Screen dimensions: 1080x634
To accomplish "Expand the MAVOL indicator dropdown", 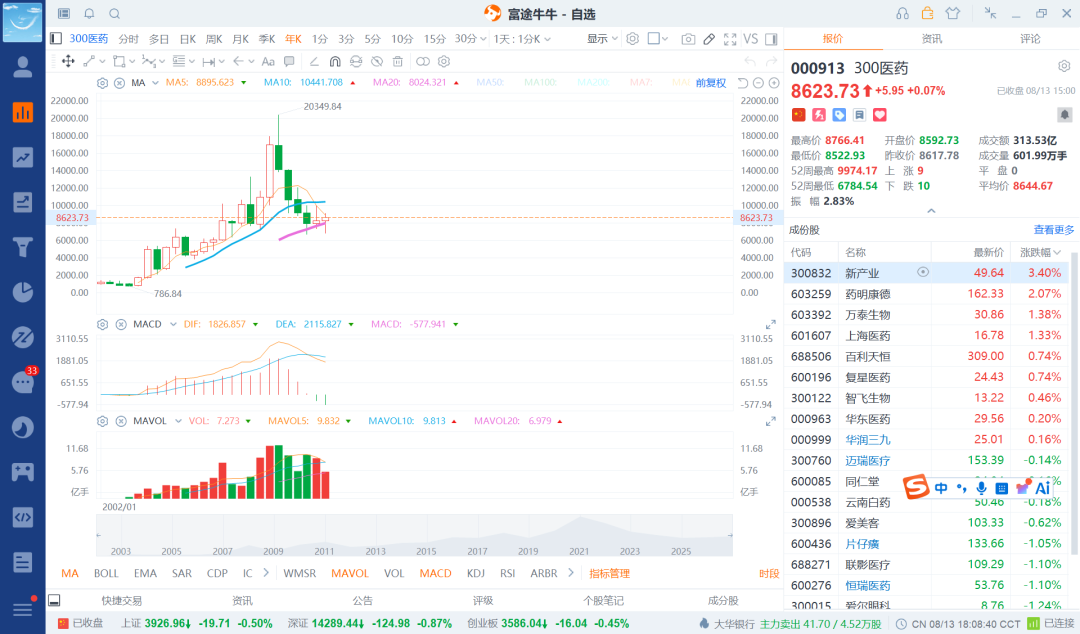I will 178,421.
